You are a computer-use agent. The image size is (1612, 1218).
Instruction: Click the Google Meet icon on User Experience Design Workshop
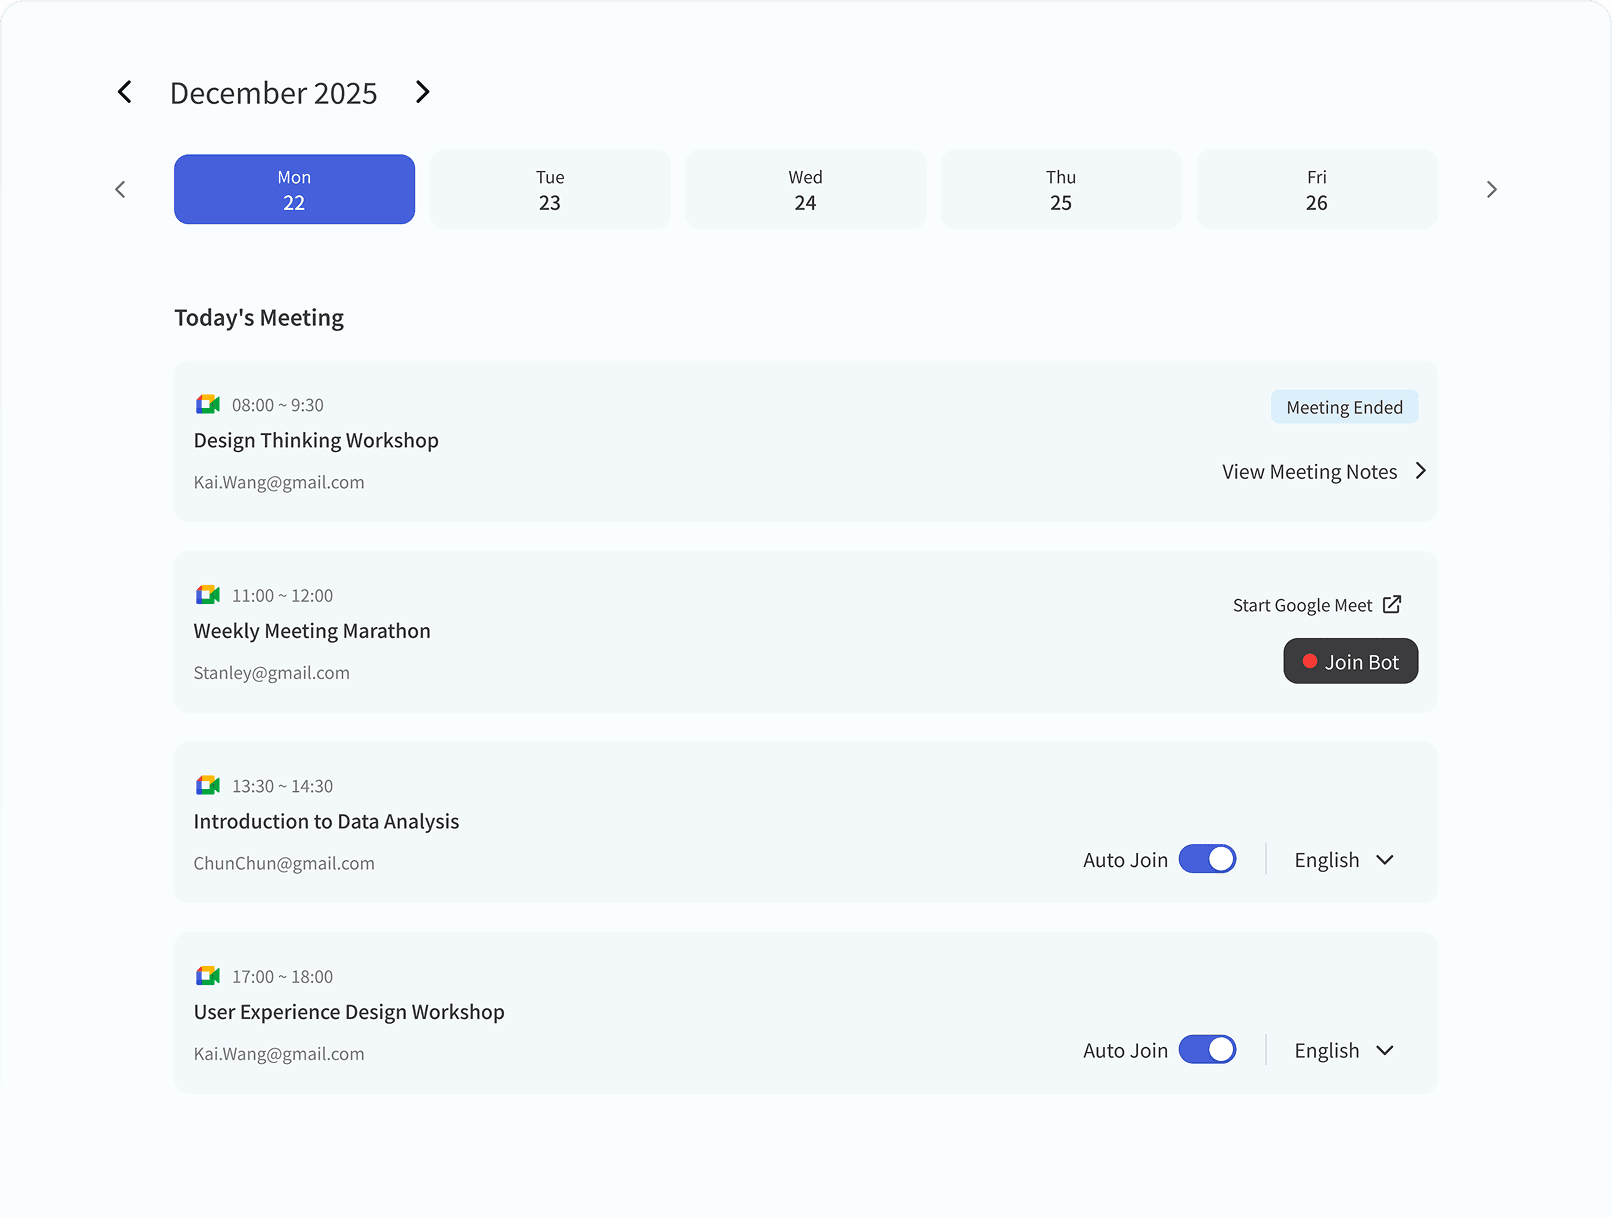click(207, 975)
